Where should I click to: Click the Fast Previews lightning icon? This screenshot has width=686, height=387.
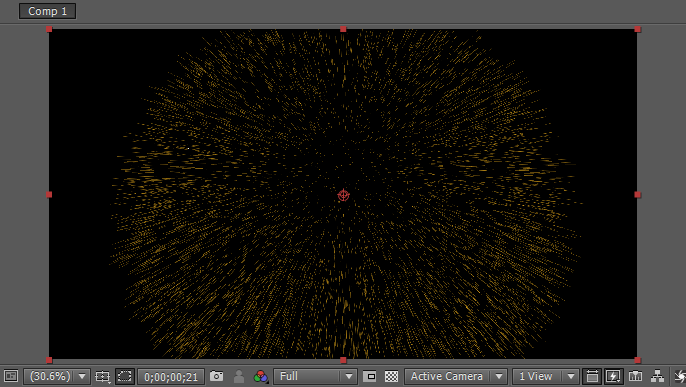coord(613,377)
